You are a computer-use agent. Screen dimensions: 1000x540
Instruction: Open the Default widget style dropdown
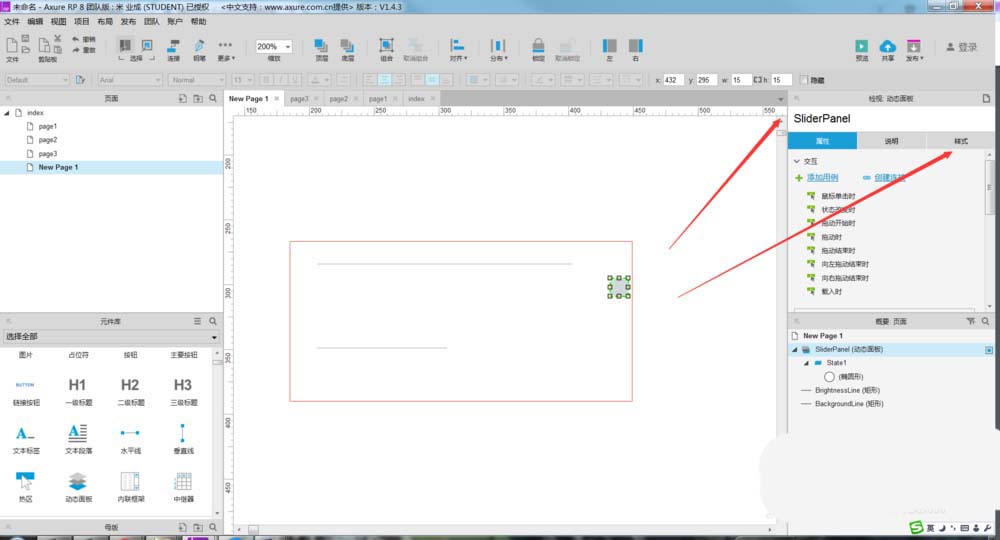36,80
